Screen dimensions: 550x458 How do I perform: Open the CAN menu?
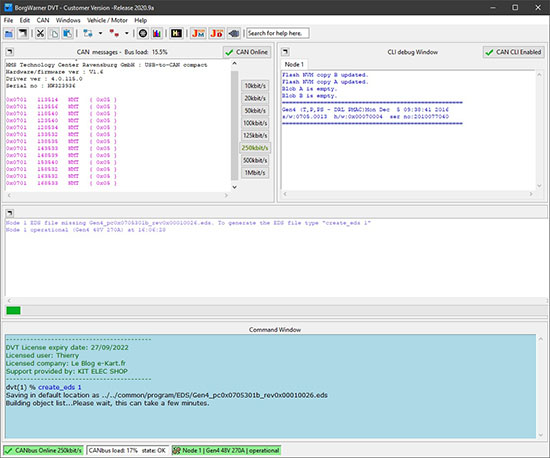[43, 20]
